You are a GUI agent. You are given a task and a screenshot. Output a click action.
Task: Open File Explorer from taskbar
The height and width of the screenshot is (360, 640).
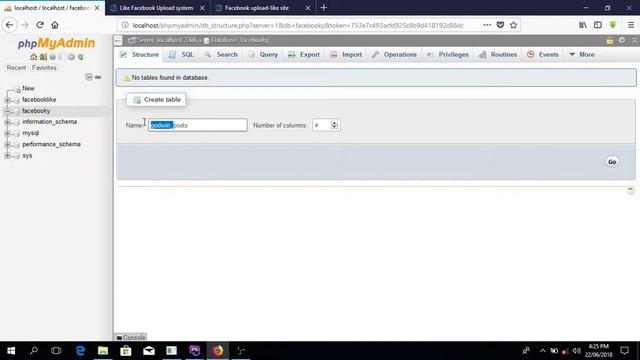103,351
